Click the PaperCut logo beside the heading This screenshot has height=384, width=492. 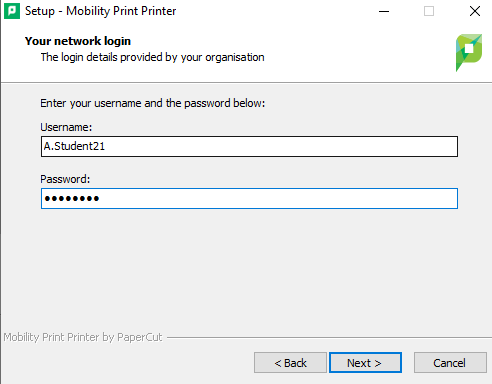[x=469, y=53]
